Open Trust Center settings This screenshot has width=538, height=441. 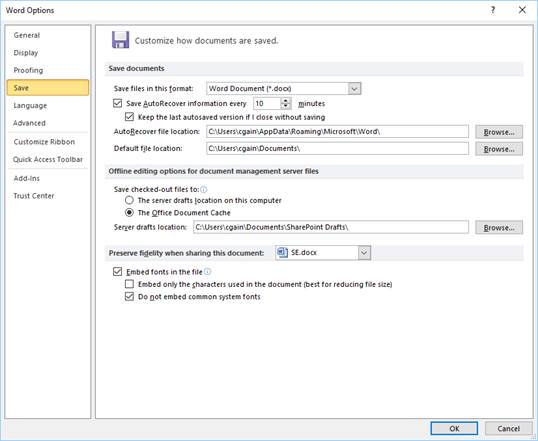(34, 196)
